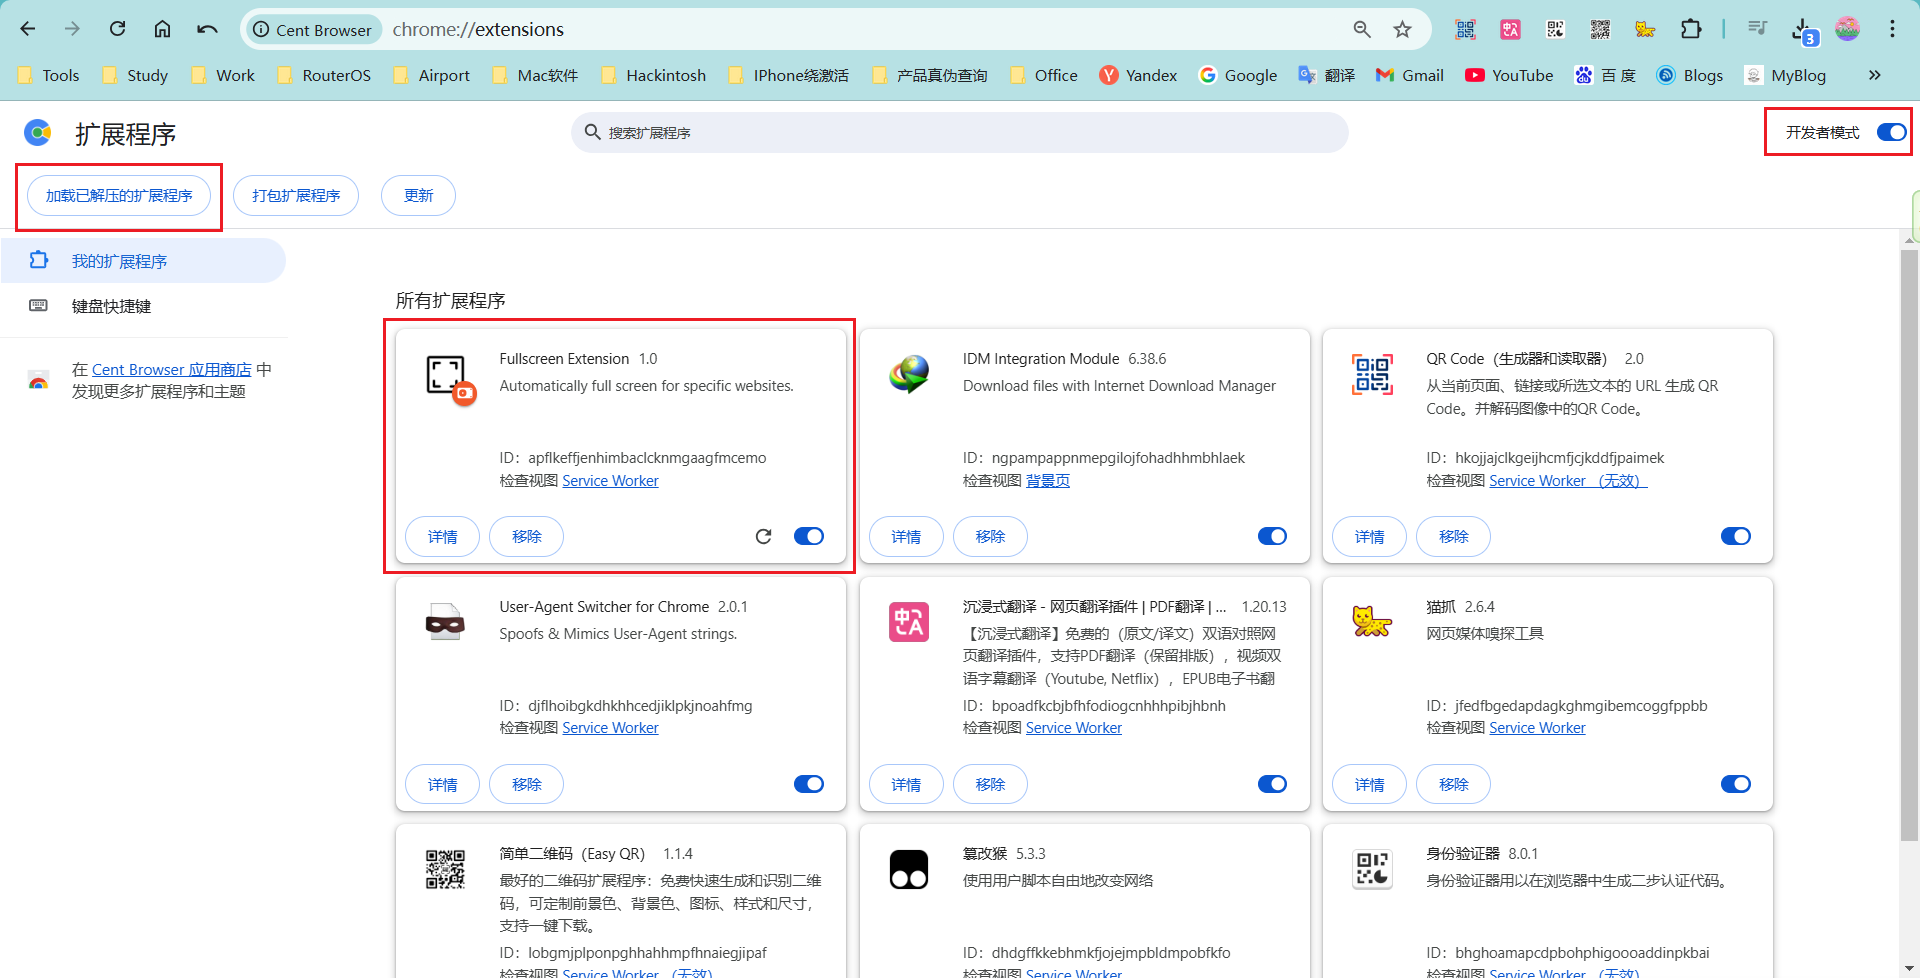Open the Office bookmark folder
The image size is (1920, 978).
tap(1045, 75)
